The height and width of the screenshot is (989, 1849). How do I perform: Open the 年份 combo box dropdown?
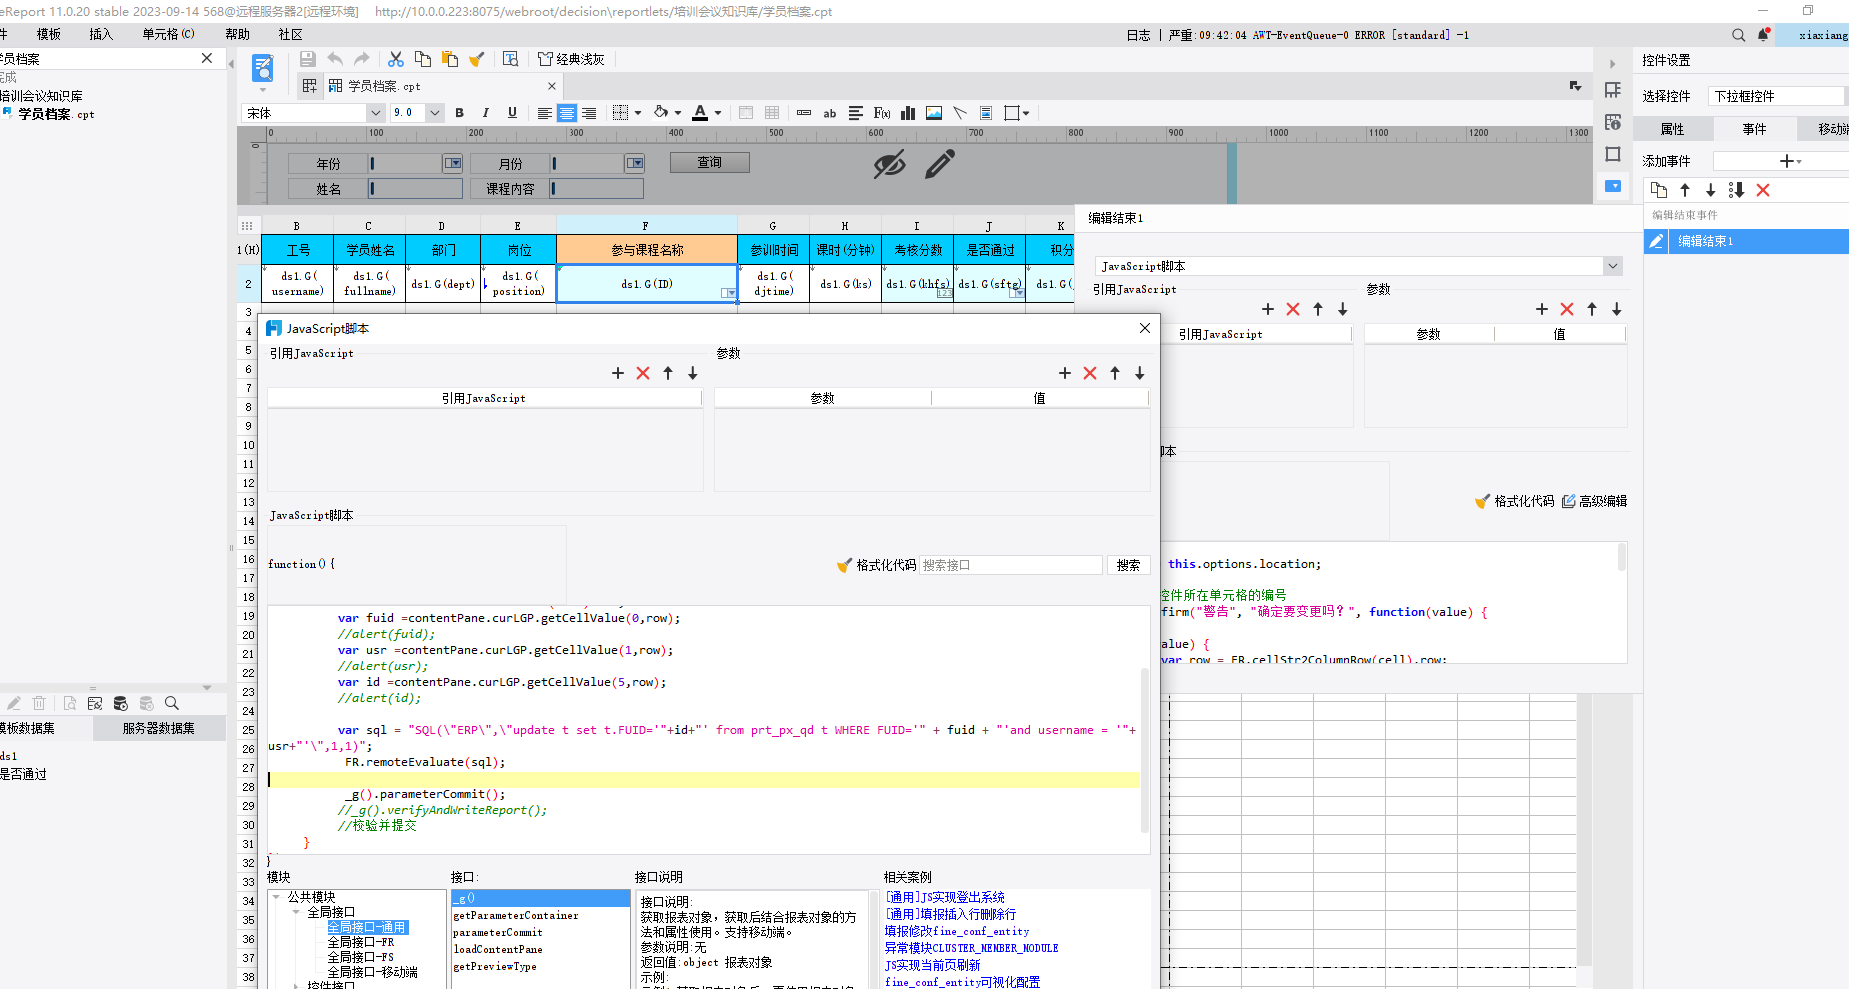pos(453,163)
